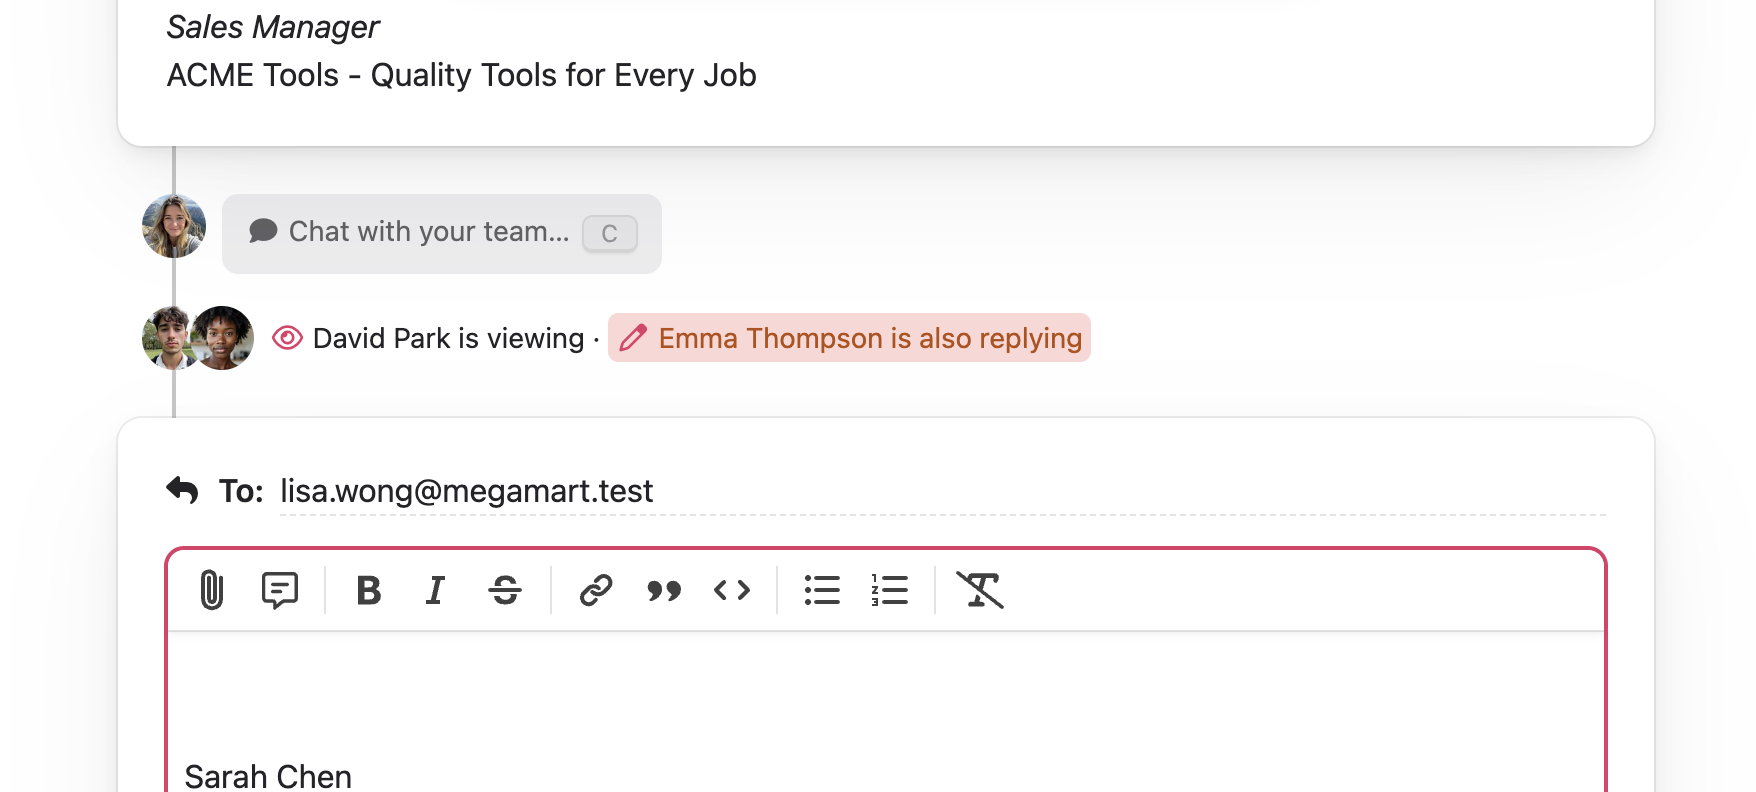Open the saved replies icon
The height and width of the screenshot is (792, 1756).
click(279, 590)
